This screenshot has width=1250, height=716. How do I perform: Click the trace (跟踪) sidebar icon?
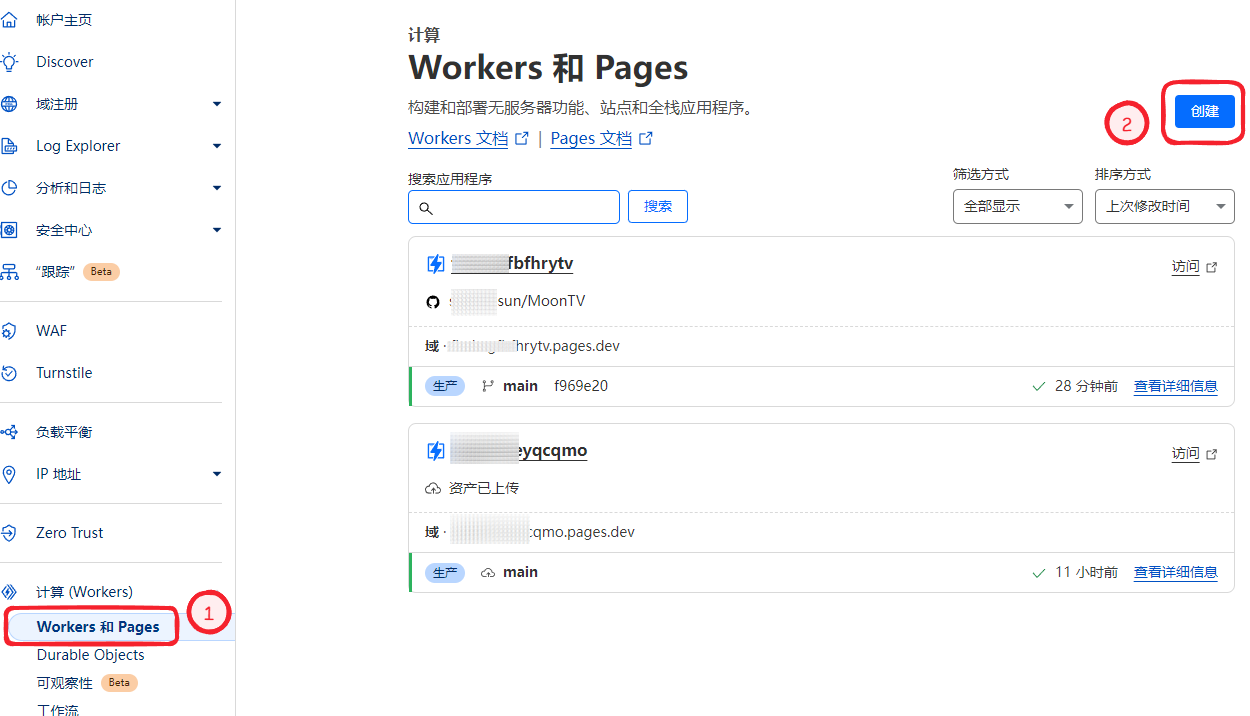(9, 272)
